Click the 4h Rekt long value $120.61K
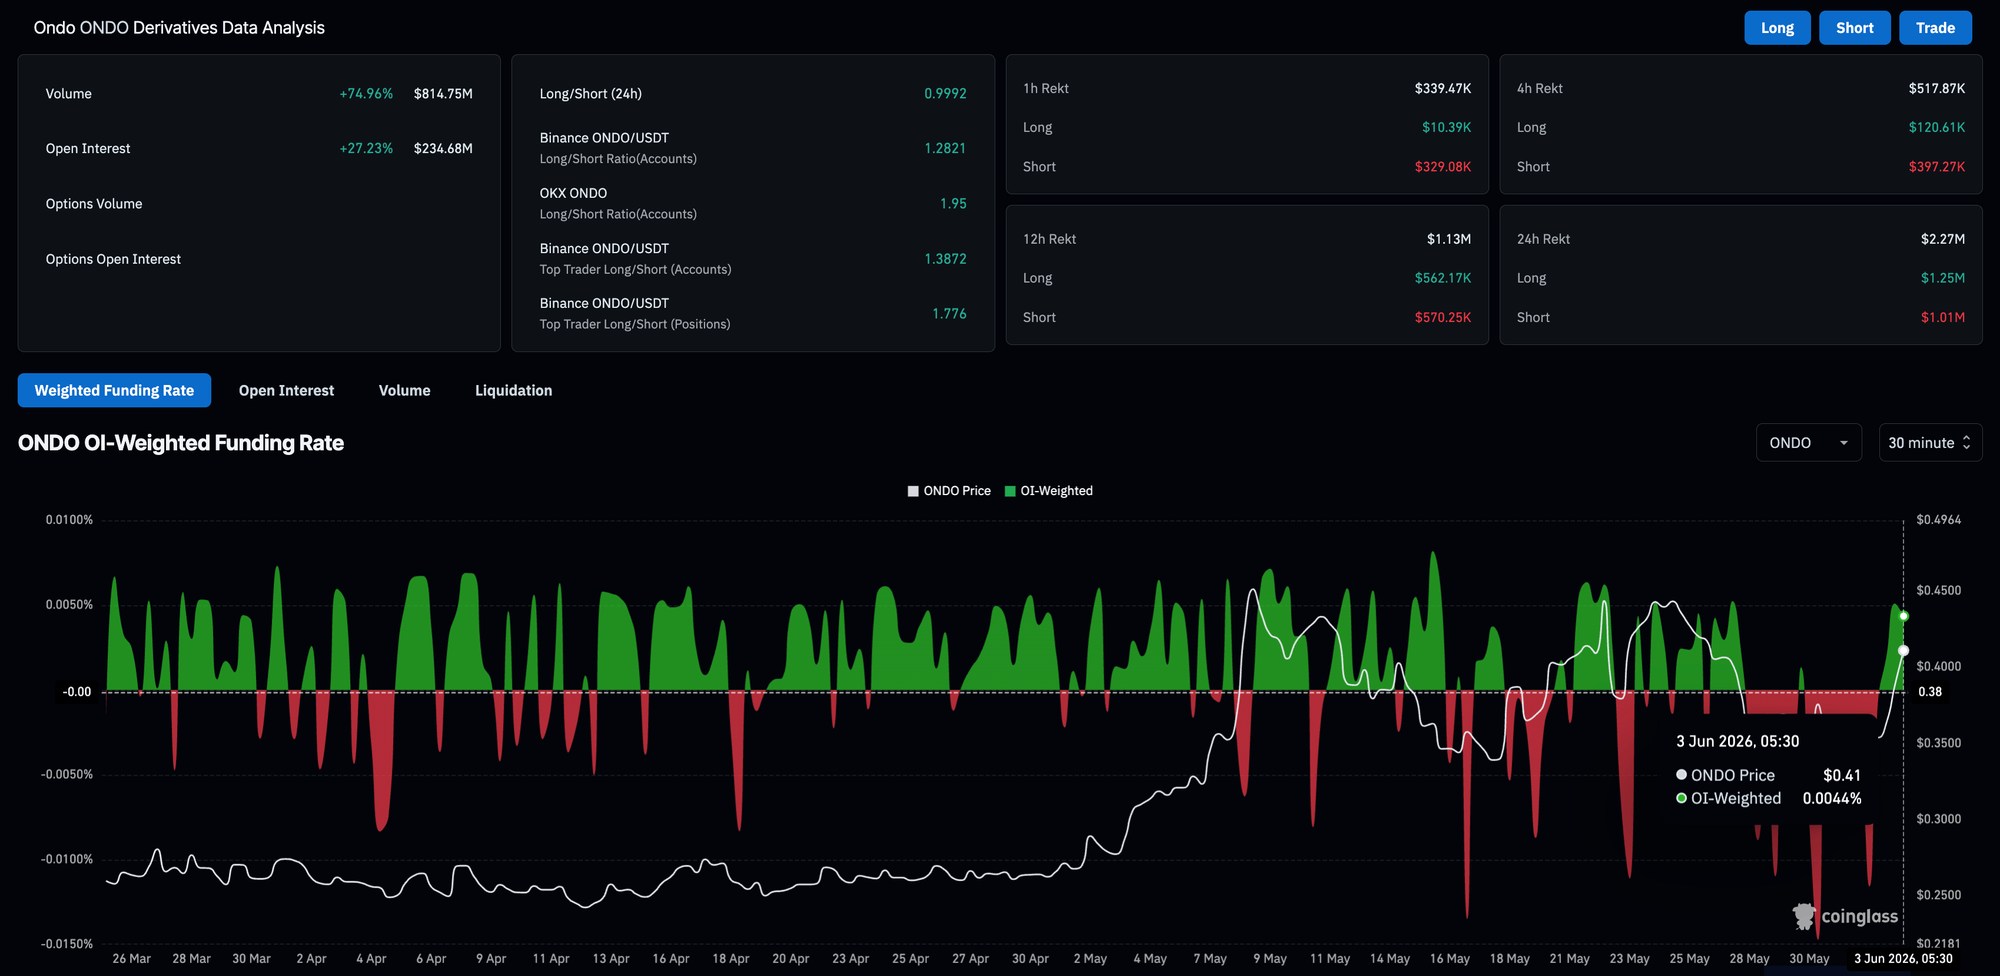The image size is (2000, 976). [1937, 128]
